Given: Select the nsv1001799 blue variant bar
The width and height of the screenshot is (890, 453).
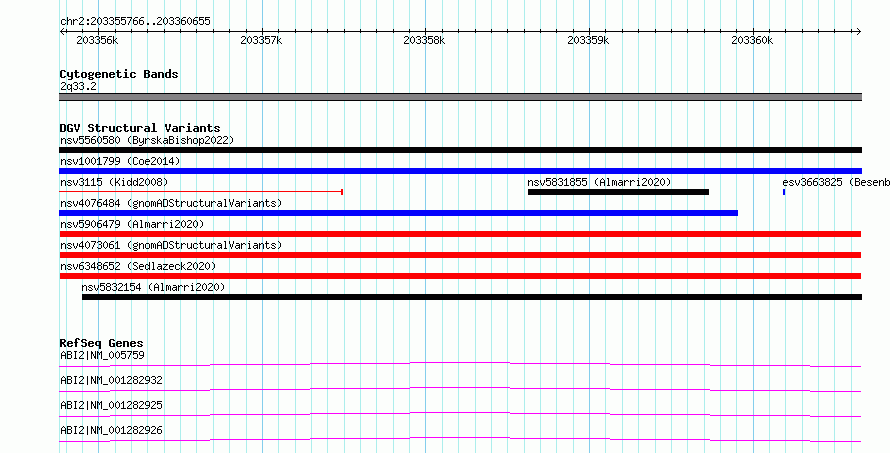Looking at the screenshot, I should click(x=460, y=171).
